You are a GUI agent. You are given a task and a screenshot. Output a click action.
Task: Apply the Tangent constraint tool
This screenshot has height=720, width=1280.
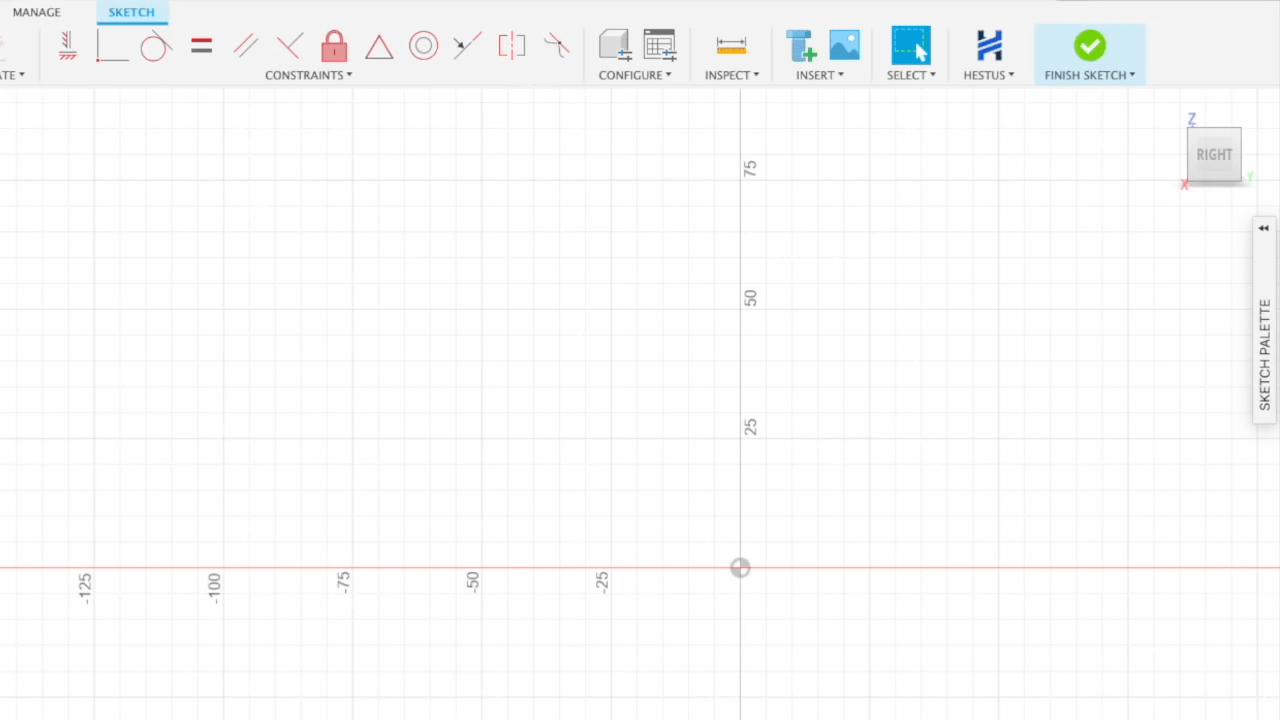[x=155, y=46]
